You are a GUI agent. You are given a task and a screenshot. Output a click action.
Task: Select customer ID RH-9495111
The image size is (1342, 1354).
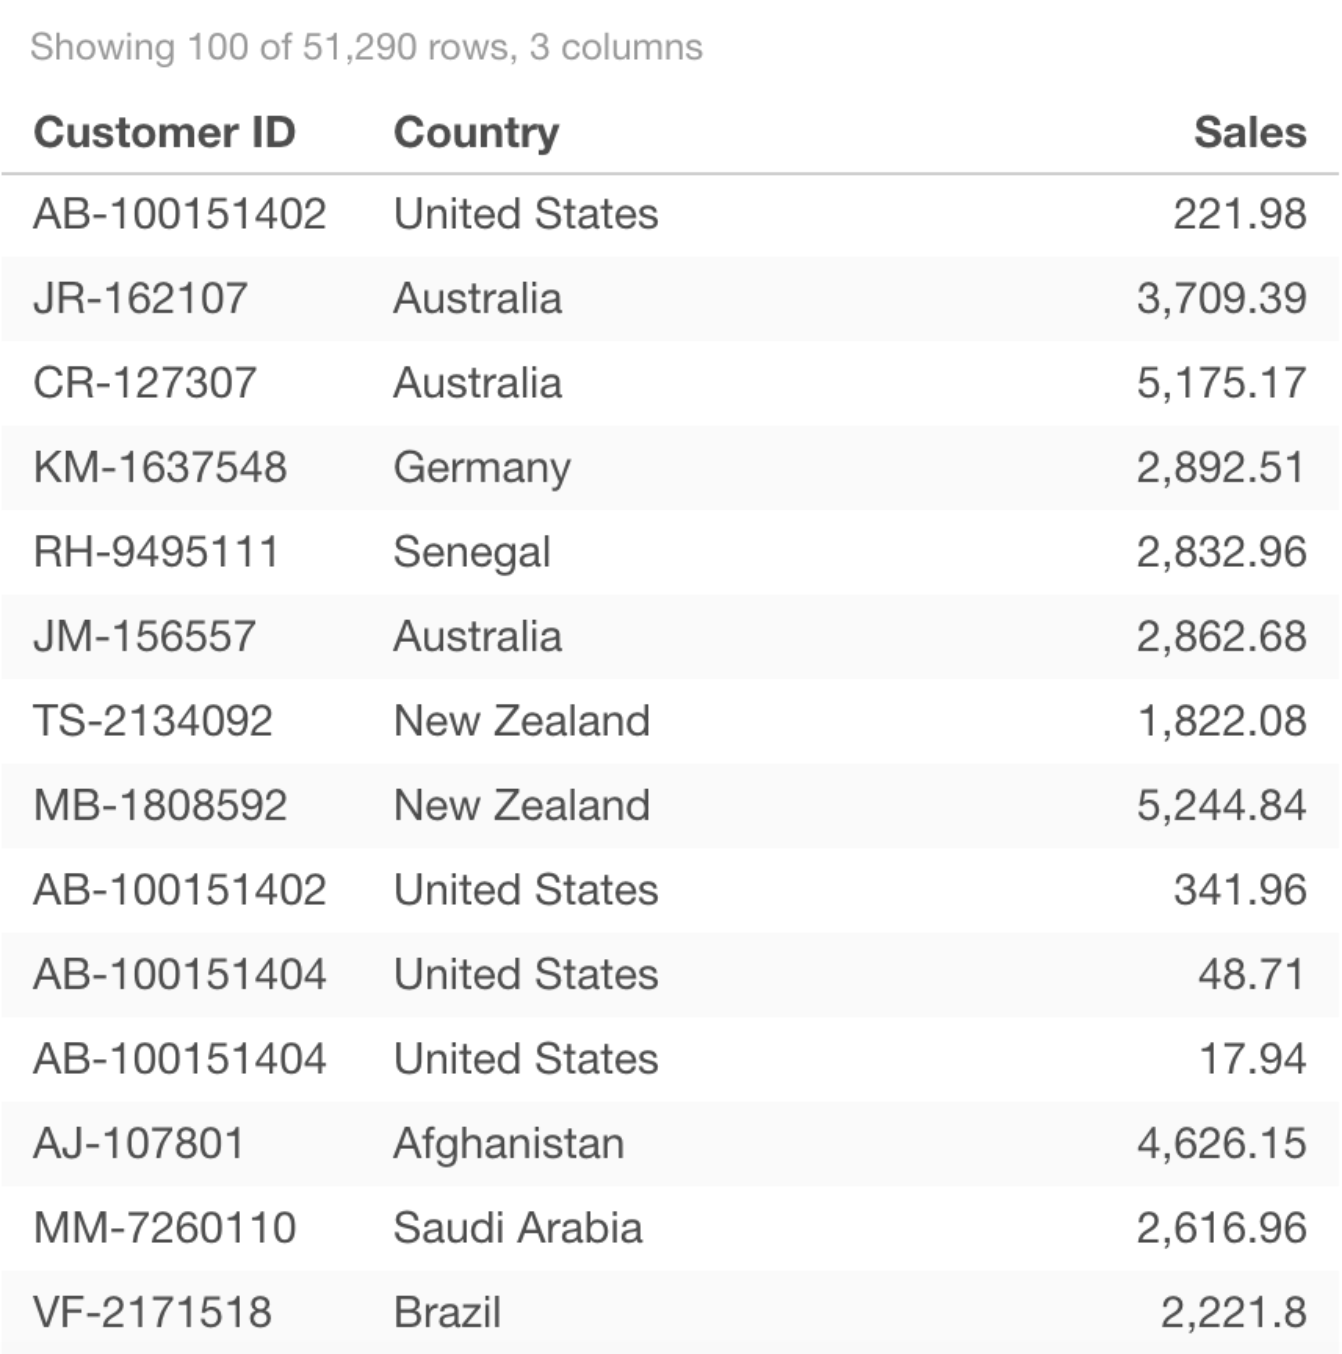[x=156, y=552]
